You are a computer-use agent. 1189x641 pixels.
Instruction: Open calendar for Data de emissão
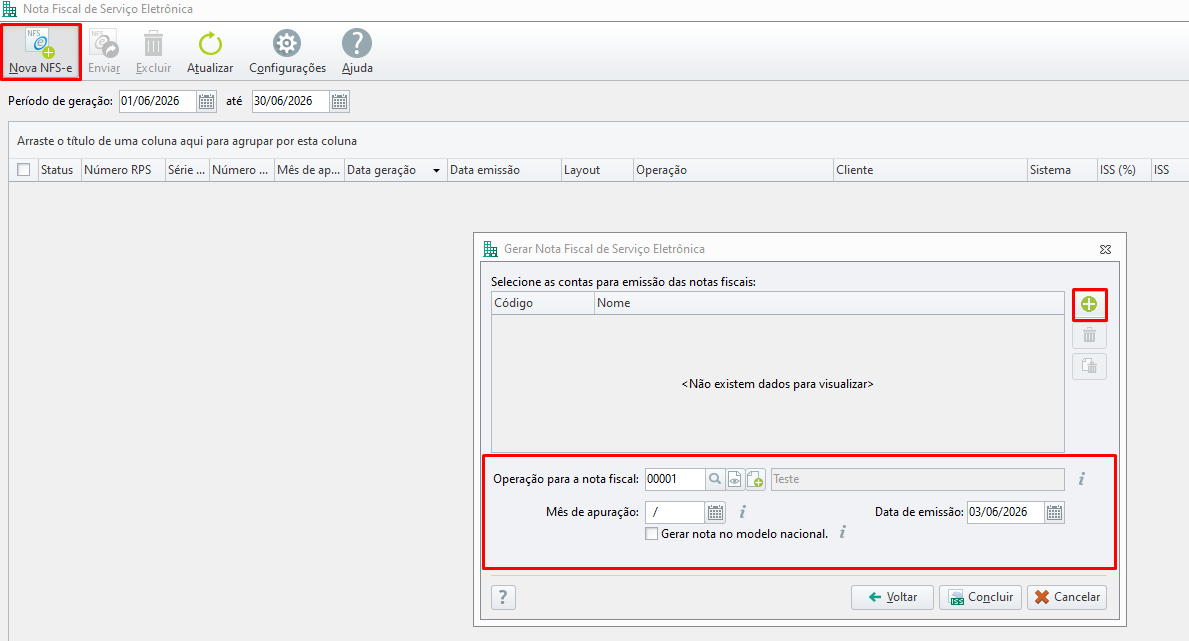(1054, 513)
